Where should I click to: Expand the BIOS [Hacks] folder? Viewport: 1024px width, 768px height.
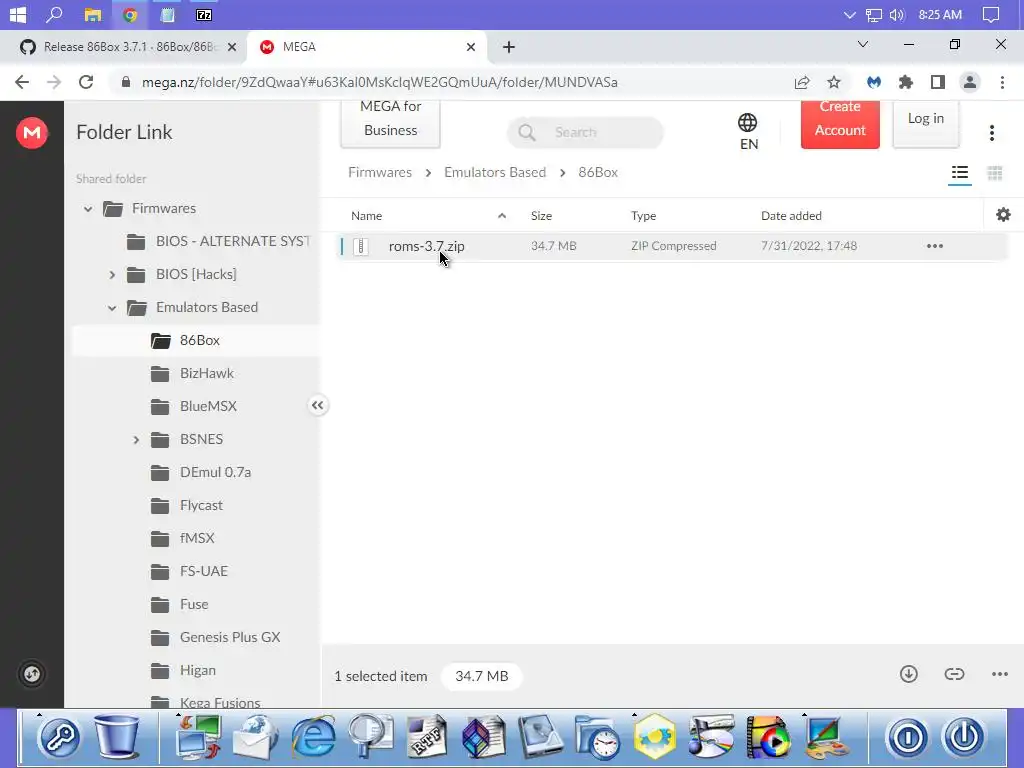112,275
